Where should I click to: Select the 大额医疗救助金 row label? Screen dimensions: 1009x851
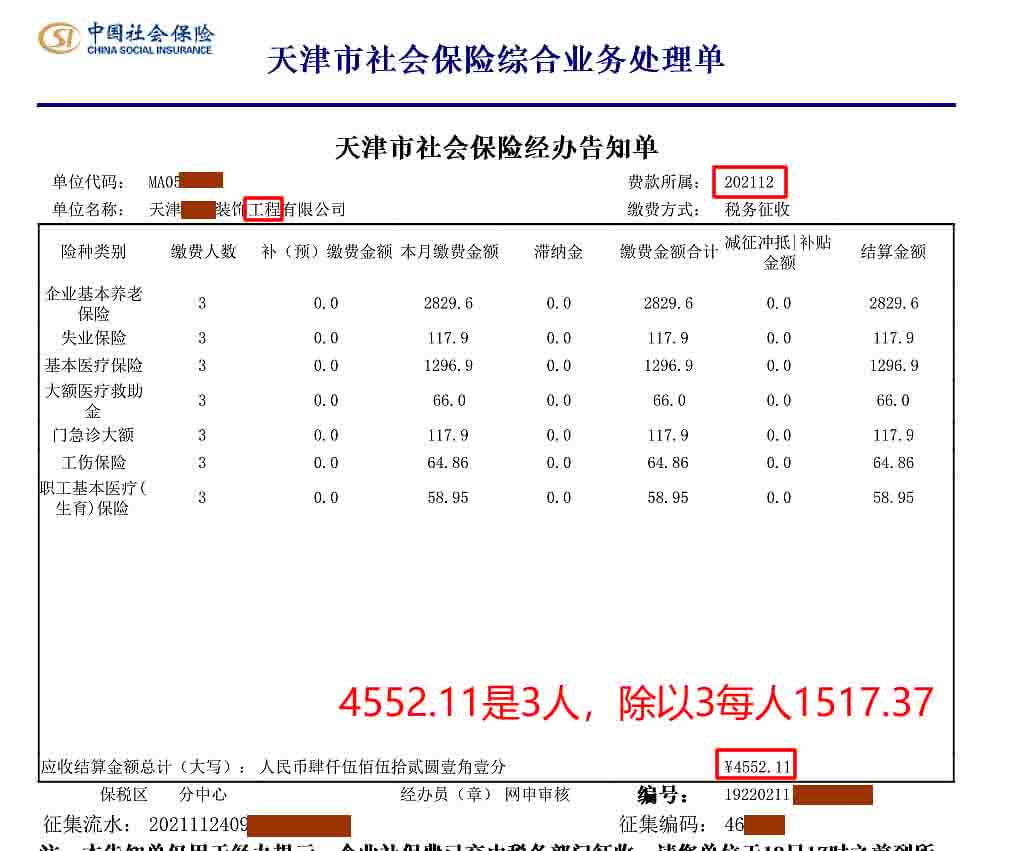(x=94, y=401)
